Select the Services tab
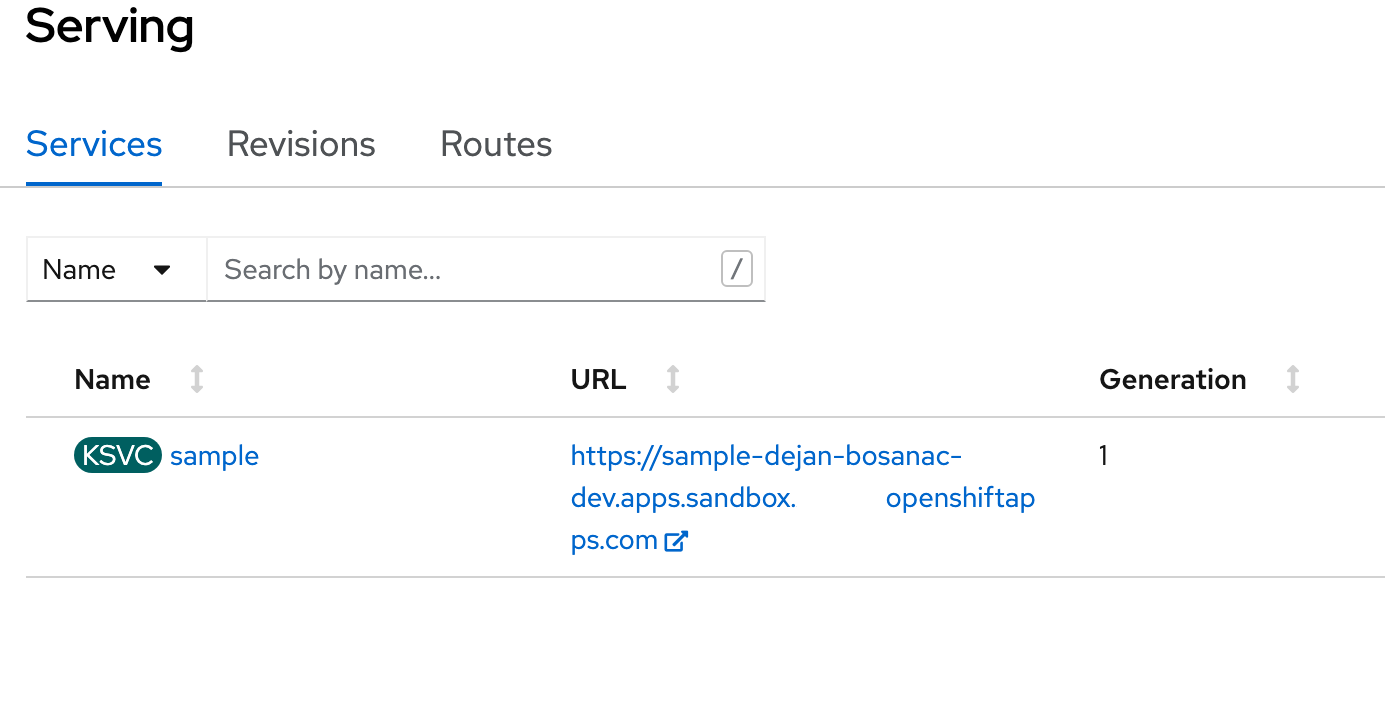 tap(94, 144)
